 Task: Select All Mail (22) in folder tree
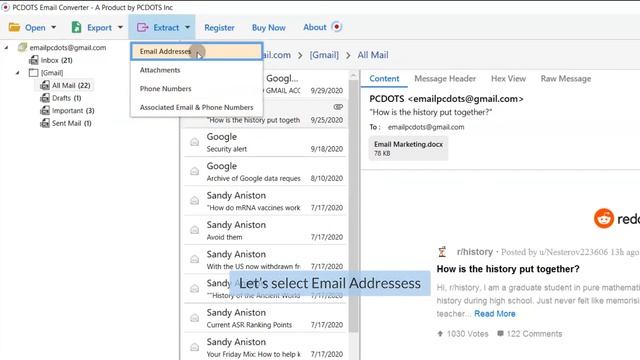(71, 85)
